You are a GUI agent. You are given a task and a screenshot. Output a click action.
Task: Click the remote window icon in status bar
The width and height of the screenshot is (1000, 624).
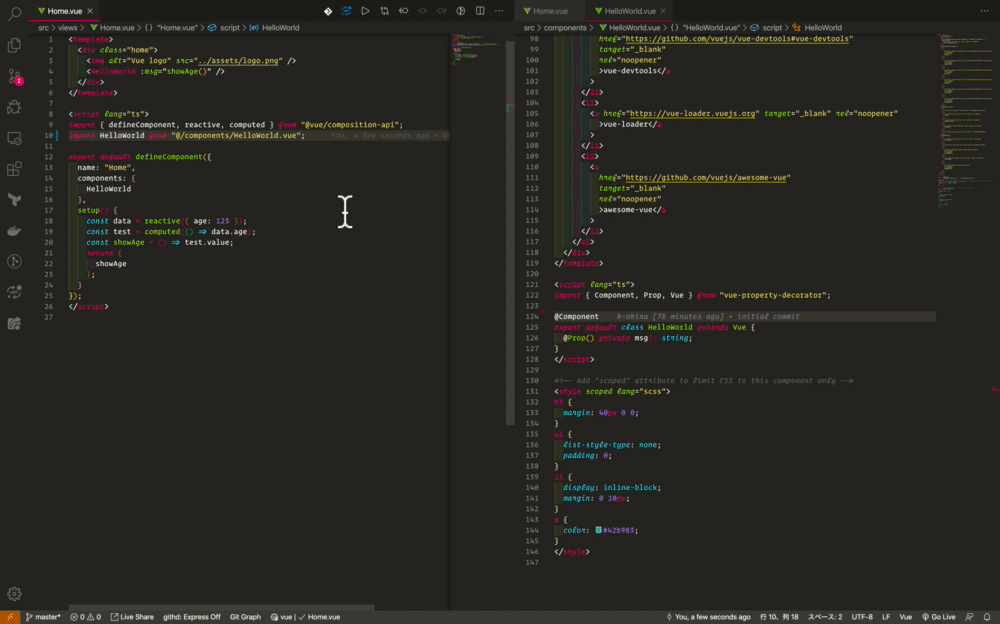[x=9, y=617]
